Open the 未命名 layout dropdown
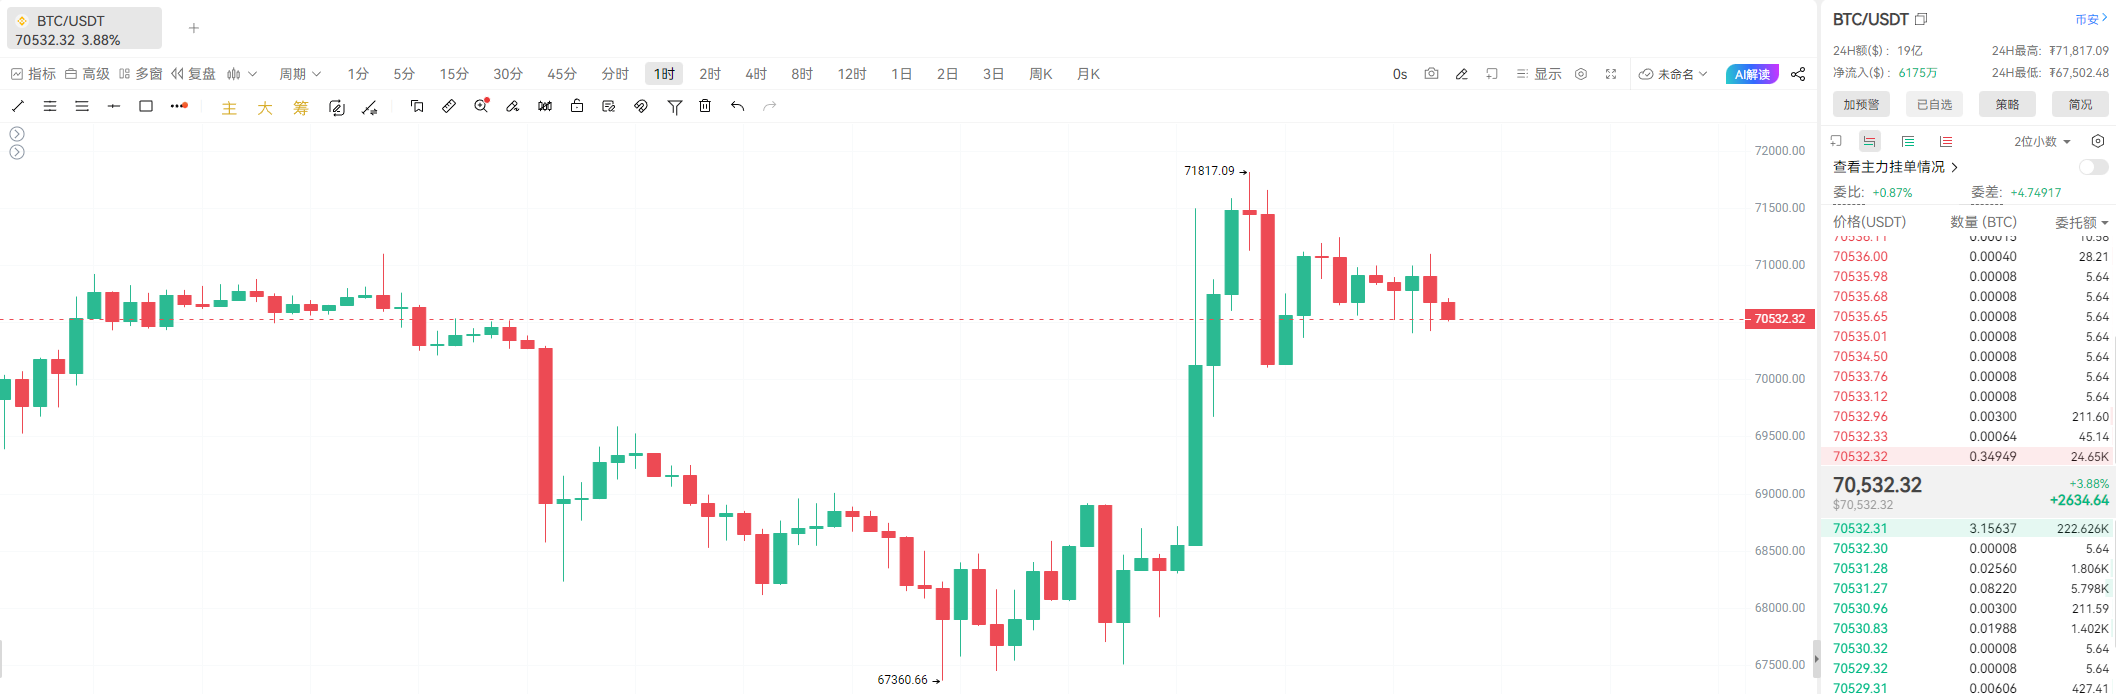 point(1673,74)
